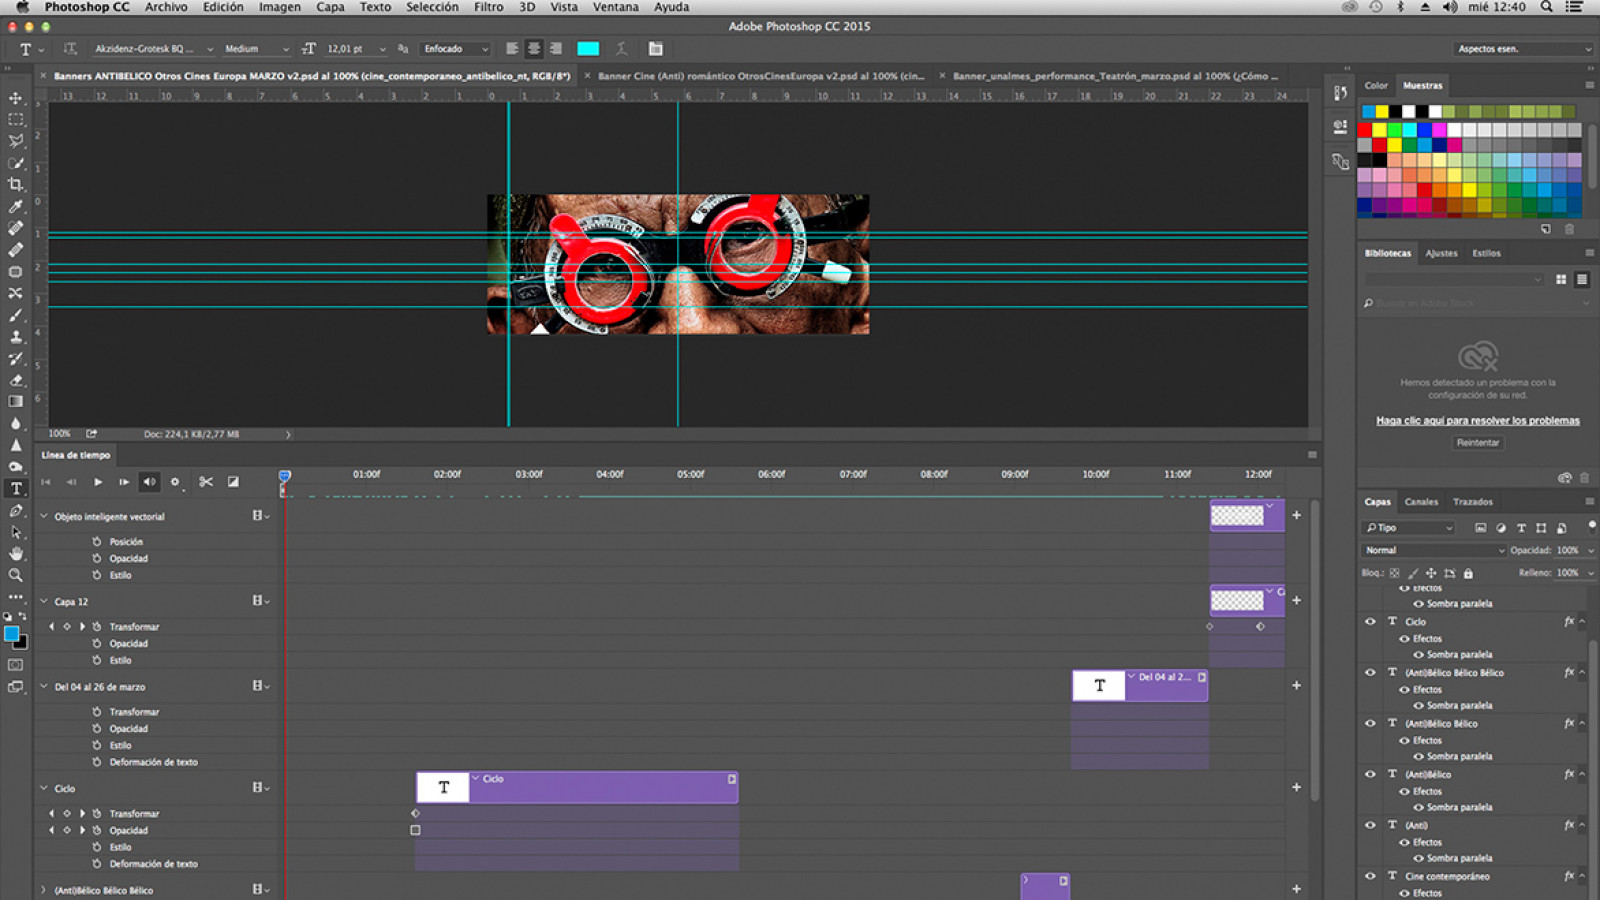The width and height of the screenshot is (1600, 900).
Task: Click the blue foreground color swatch
Action: coord(11,634)
